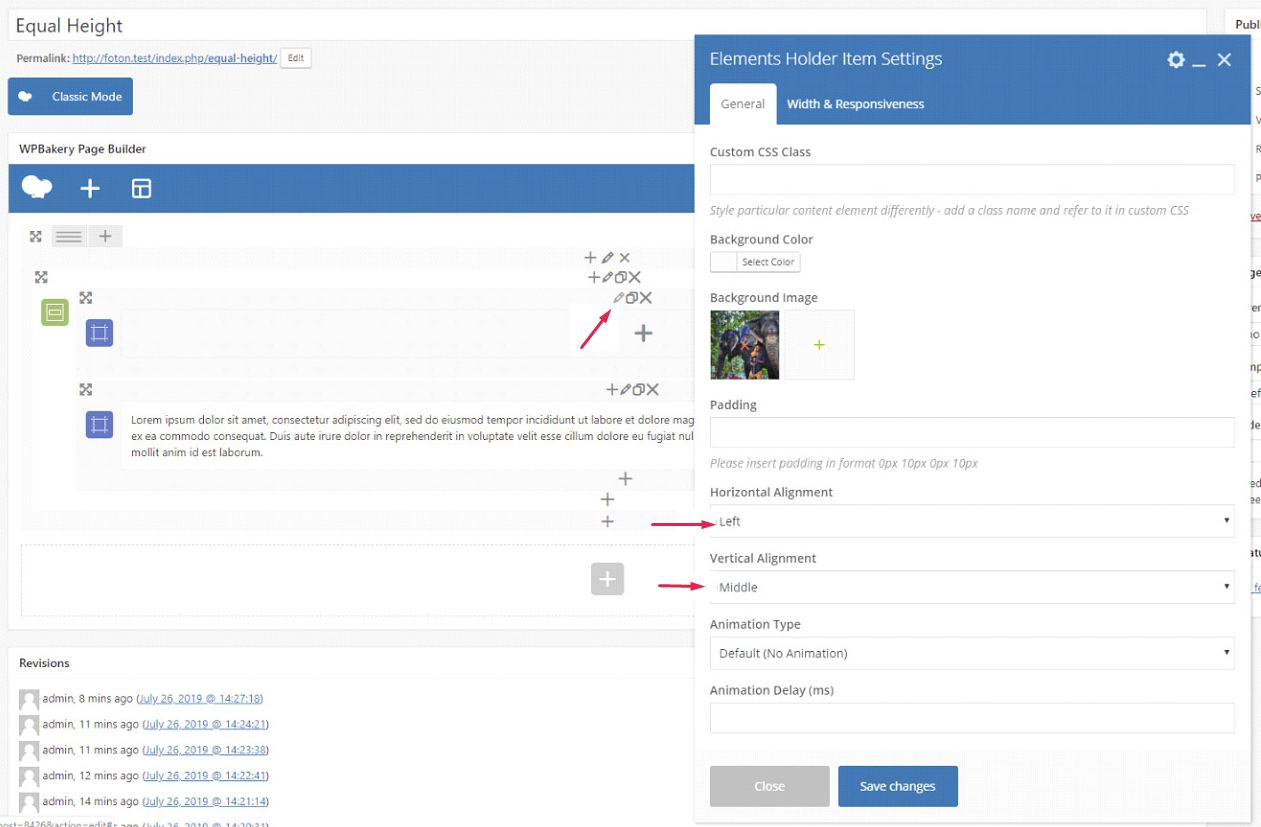Click the row layout lines icon
Screen dimensions: 1261x827
coord(69,237)
